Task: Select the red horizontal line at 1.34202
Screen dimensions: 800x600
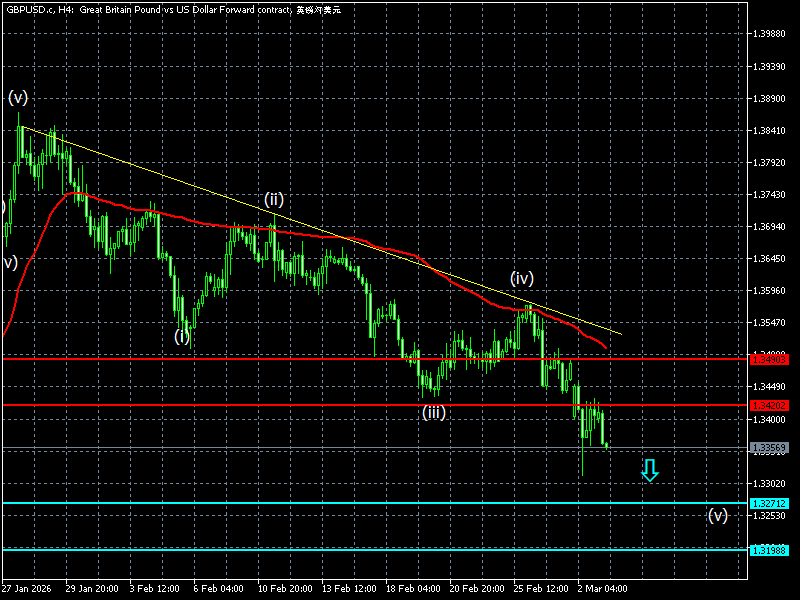Action: (375, 405)
